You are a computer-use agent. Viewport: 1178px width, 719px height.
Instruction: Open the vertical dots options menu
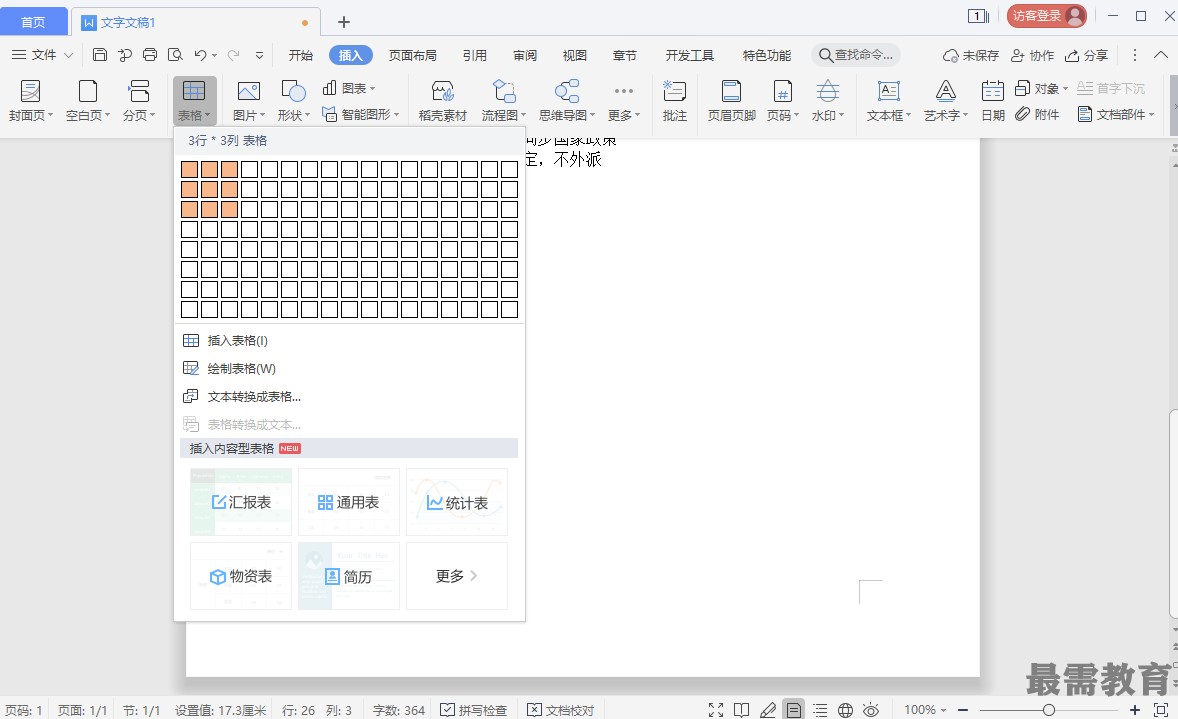1134,55
